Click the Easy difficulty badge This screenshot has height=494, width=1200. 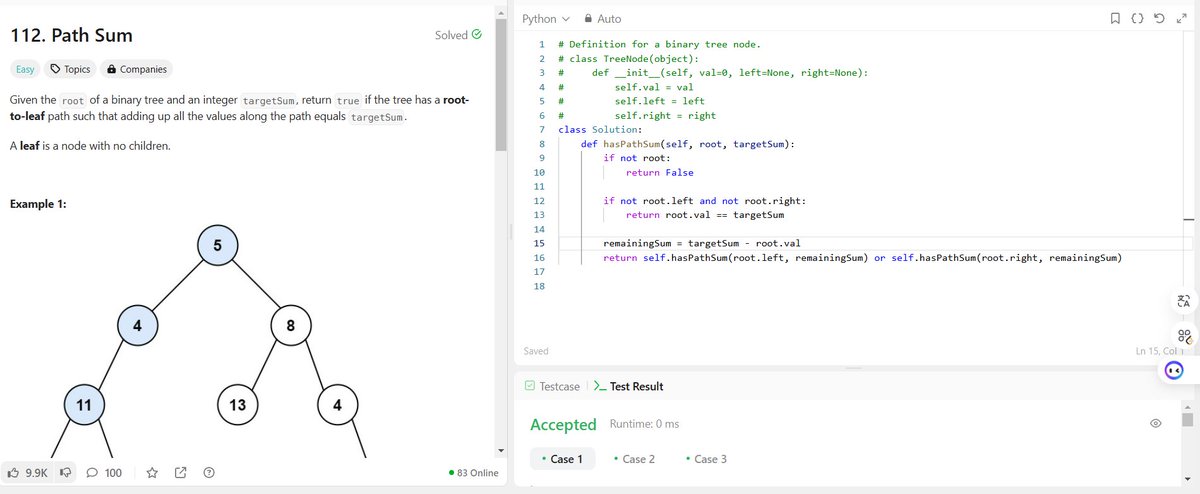(x=24, y=69)
